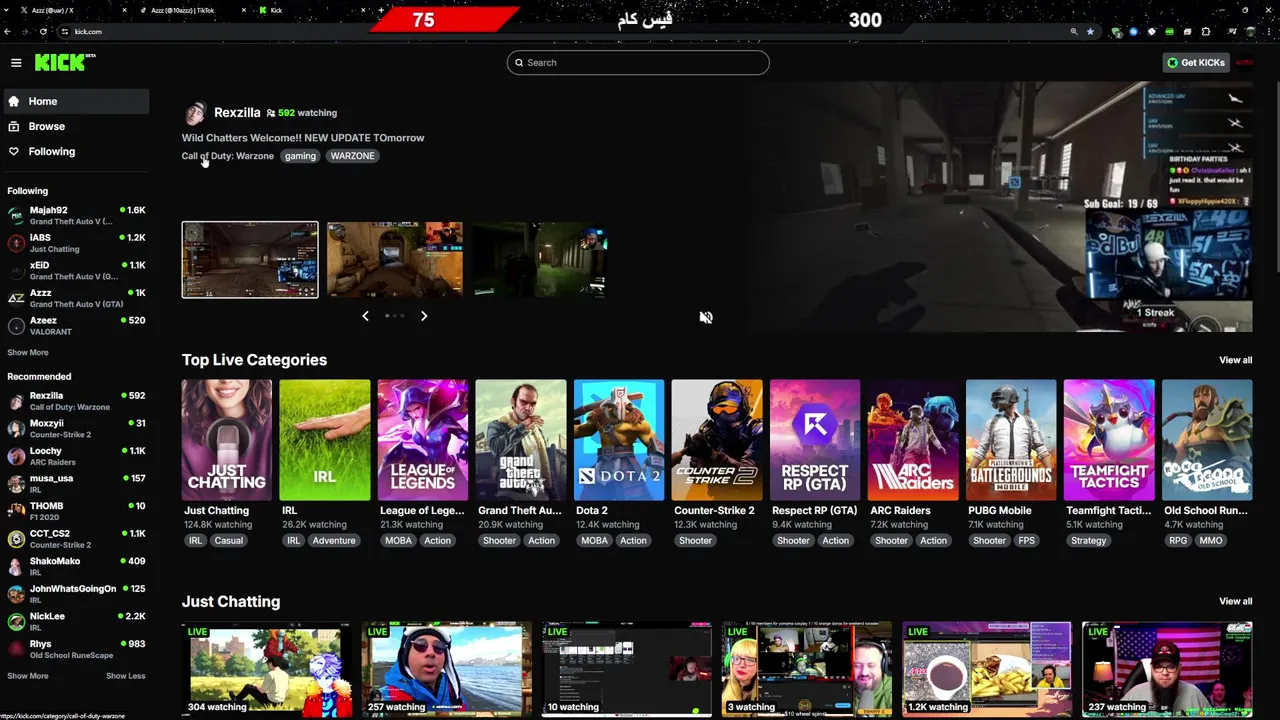Open Counter-Strike 2 category cover
Screen dimensions: 1280x720
tap(717, 440)
